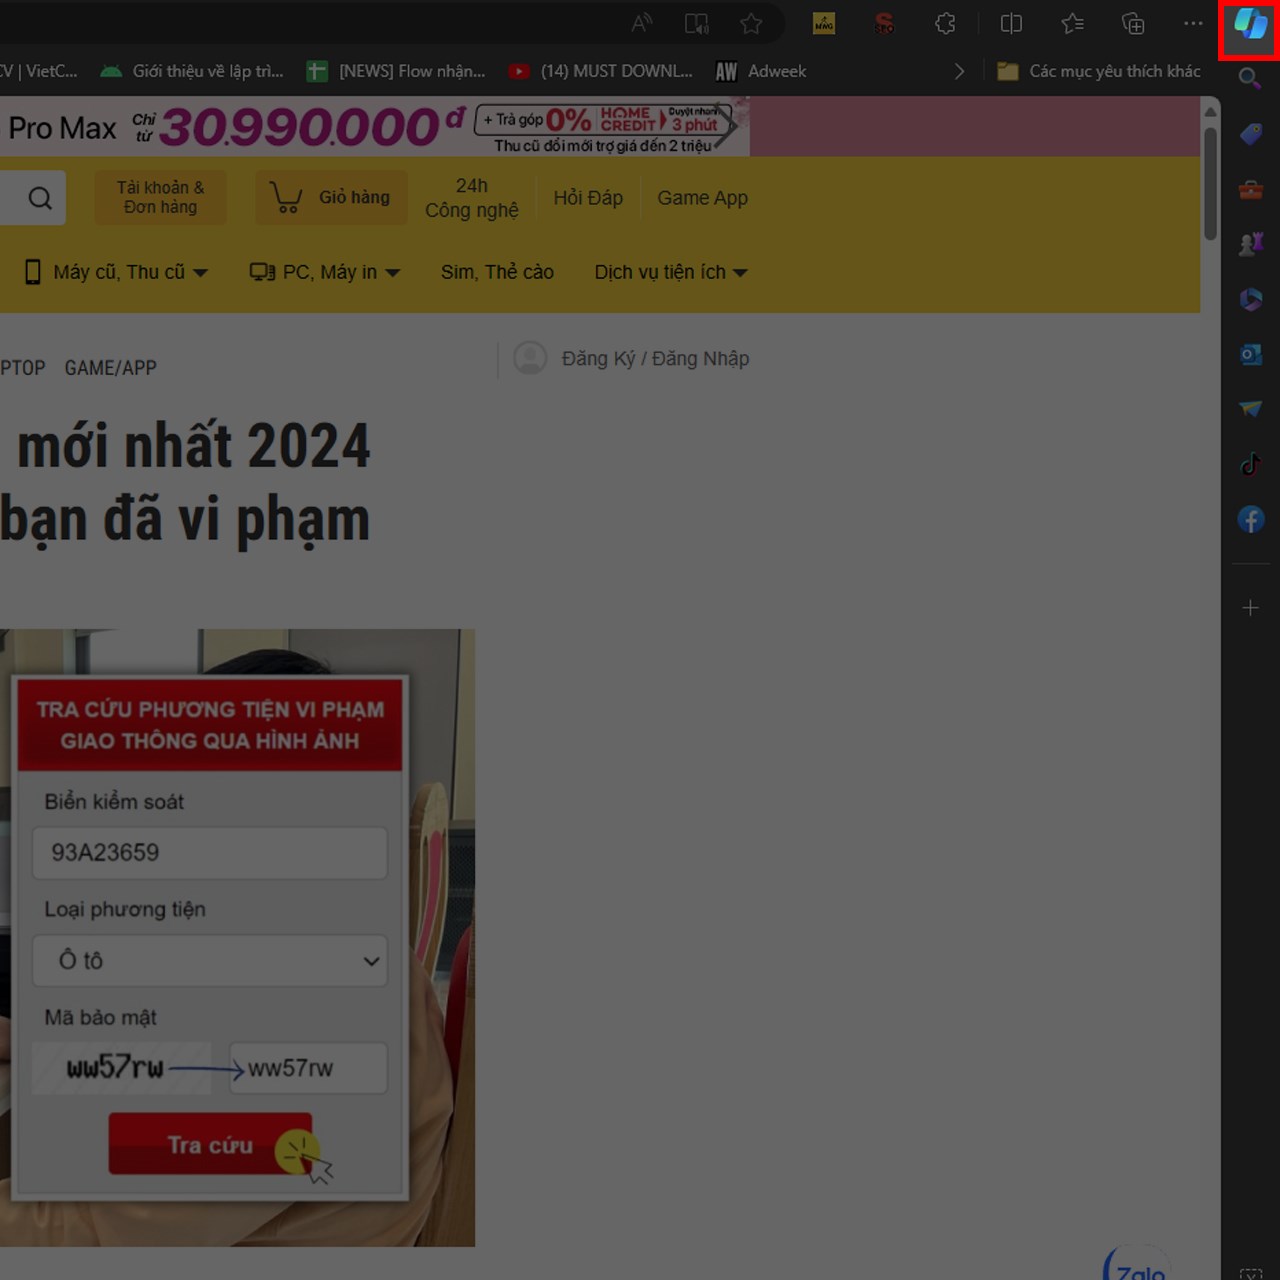Open the sidebar Search tool

point(1250,78)
